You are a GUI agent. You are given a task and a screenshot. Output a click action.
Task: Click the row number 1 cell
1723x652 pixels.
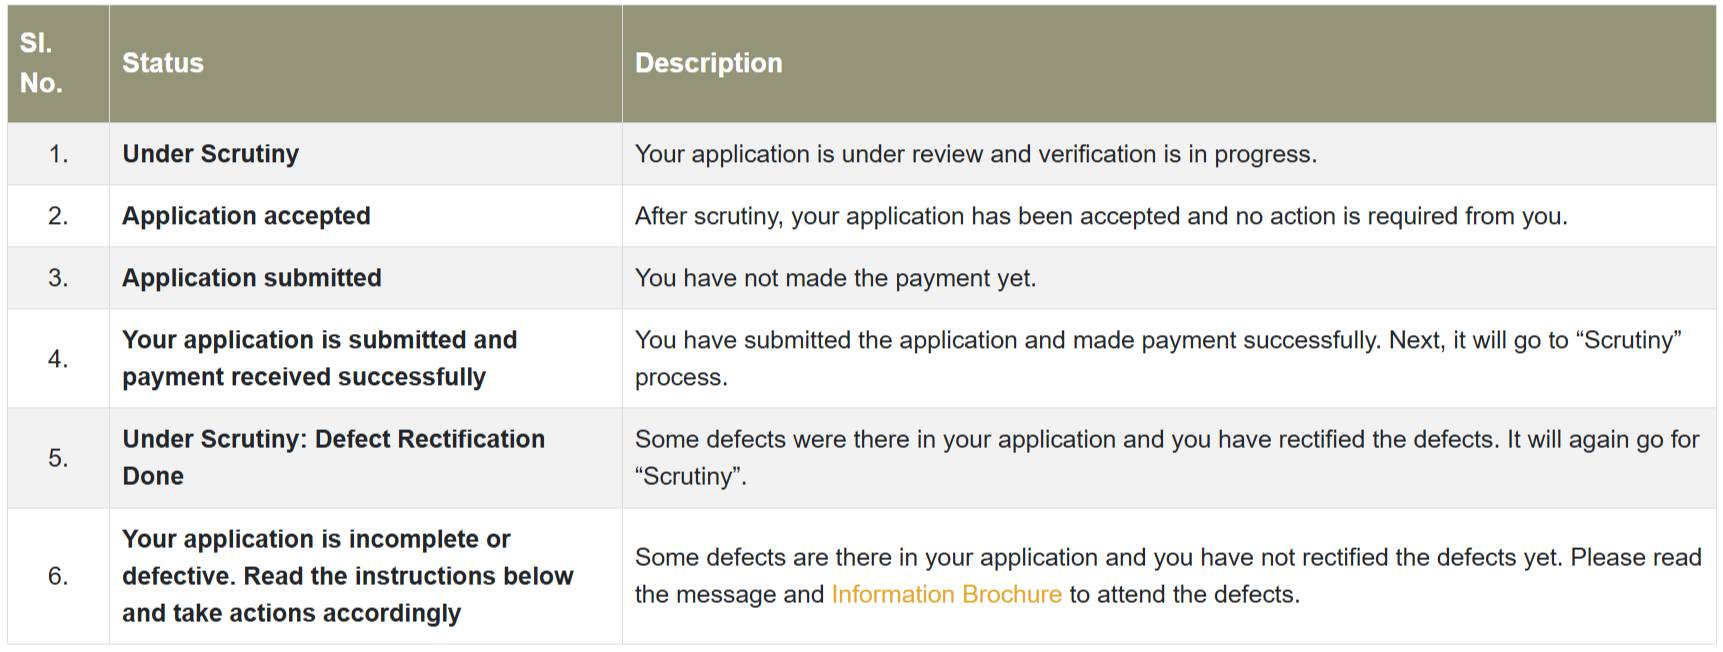point(58,154)
